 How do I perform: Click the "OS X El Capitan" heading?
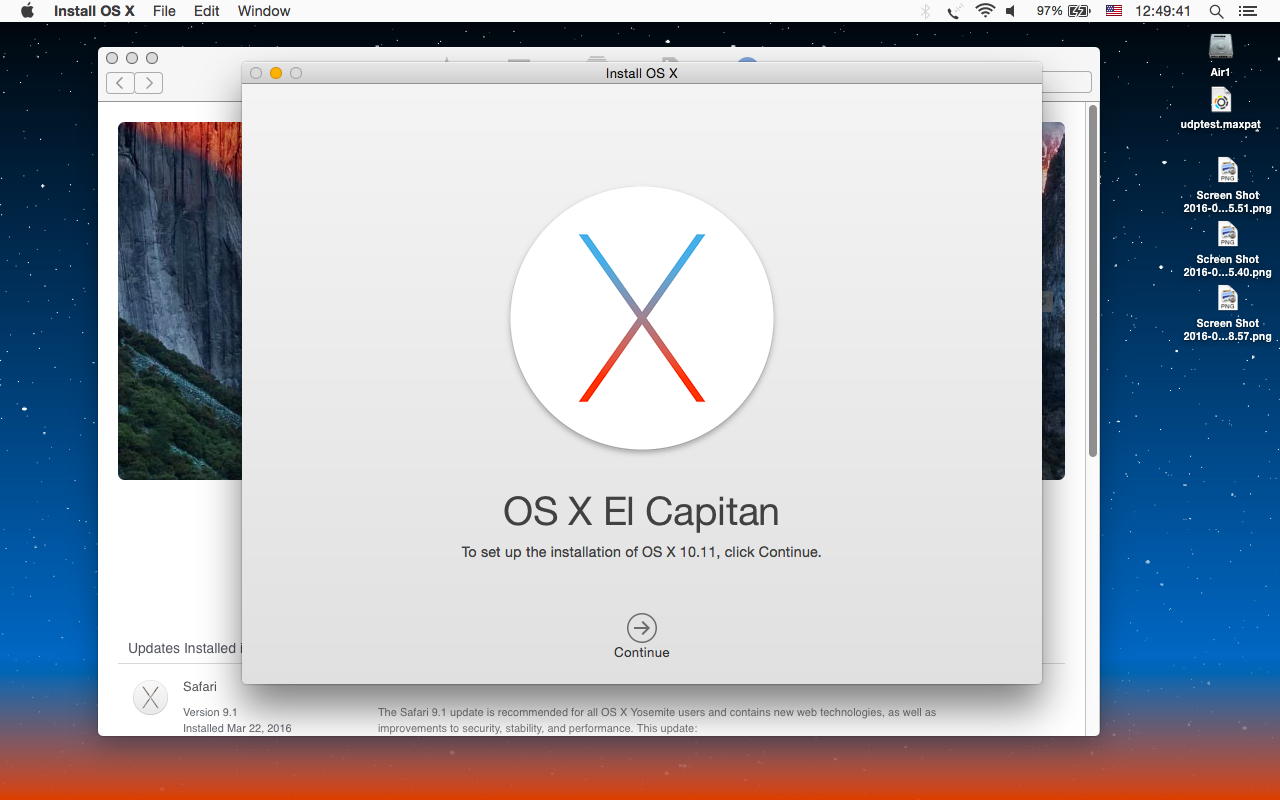pos(641,512)
